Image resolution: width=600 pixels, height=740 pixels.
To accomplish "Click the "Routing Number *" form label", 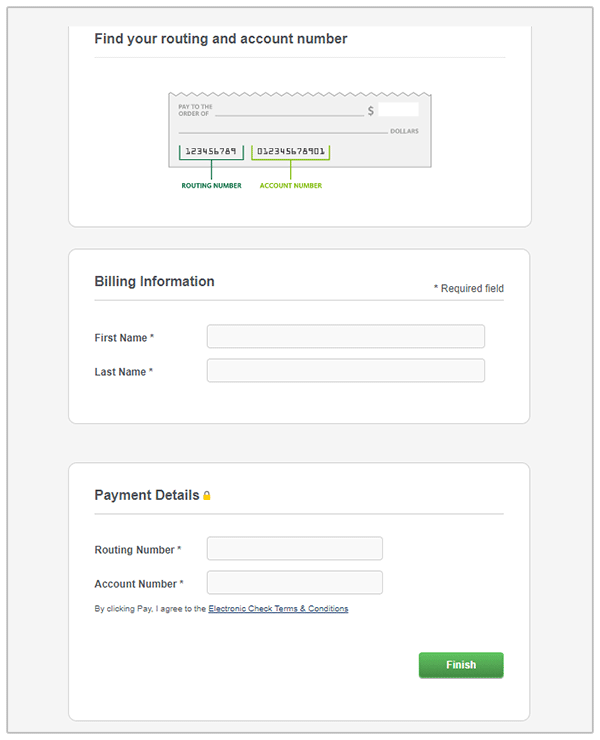I will tap(138, 550).
